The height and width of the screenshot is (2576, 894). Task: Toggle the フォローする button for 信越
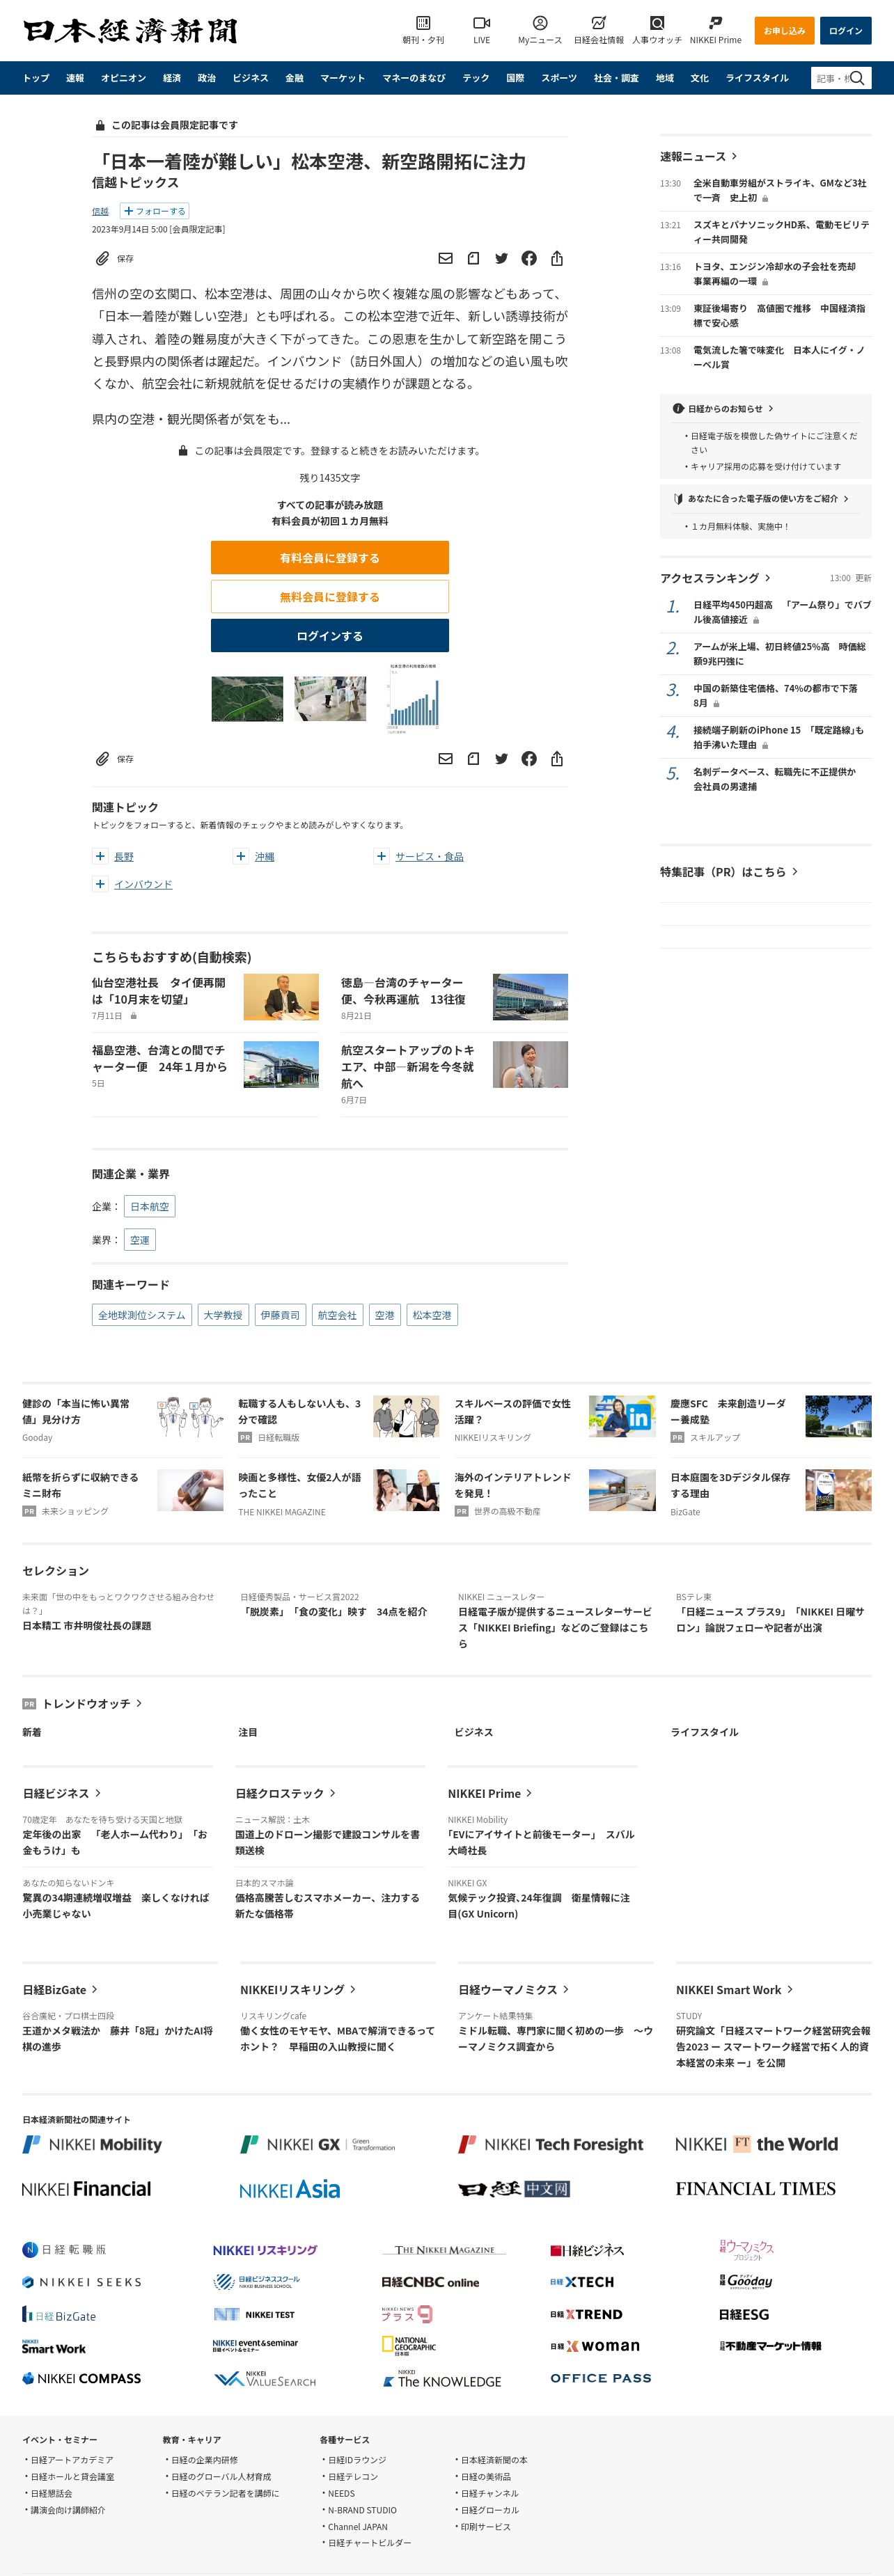pos(154,211)
